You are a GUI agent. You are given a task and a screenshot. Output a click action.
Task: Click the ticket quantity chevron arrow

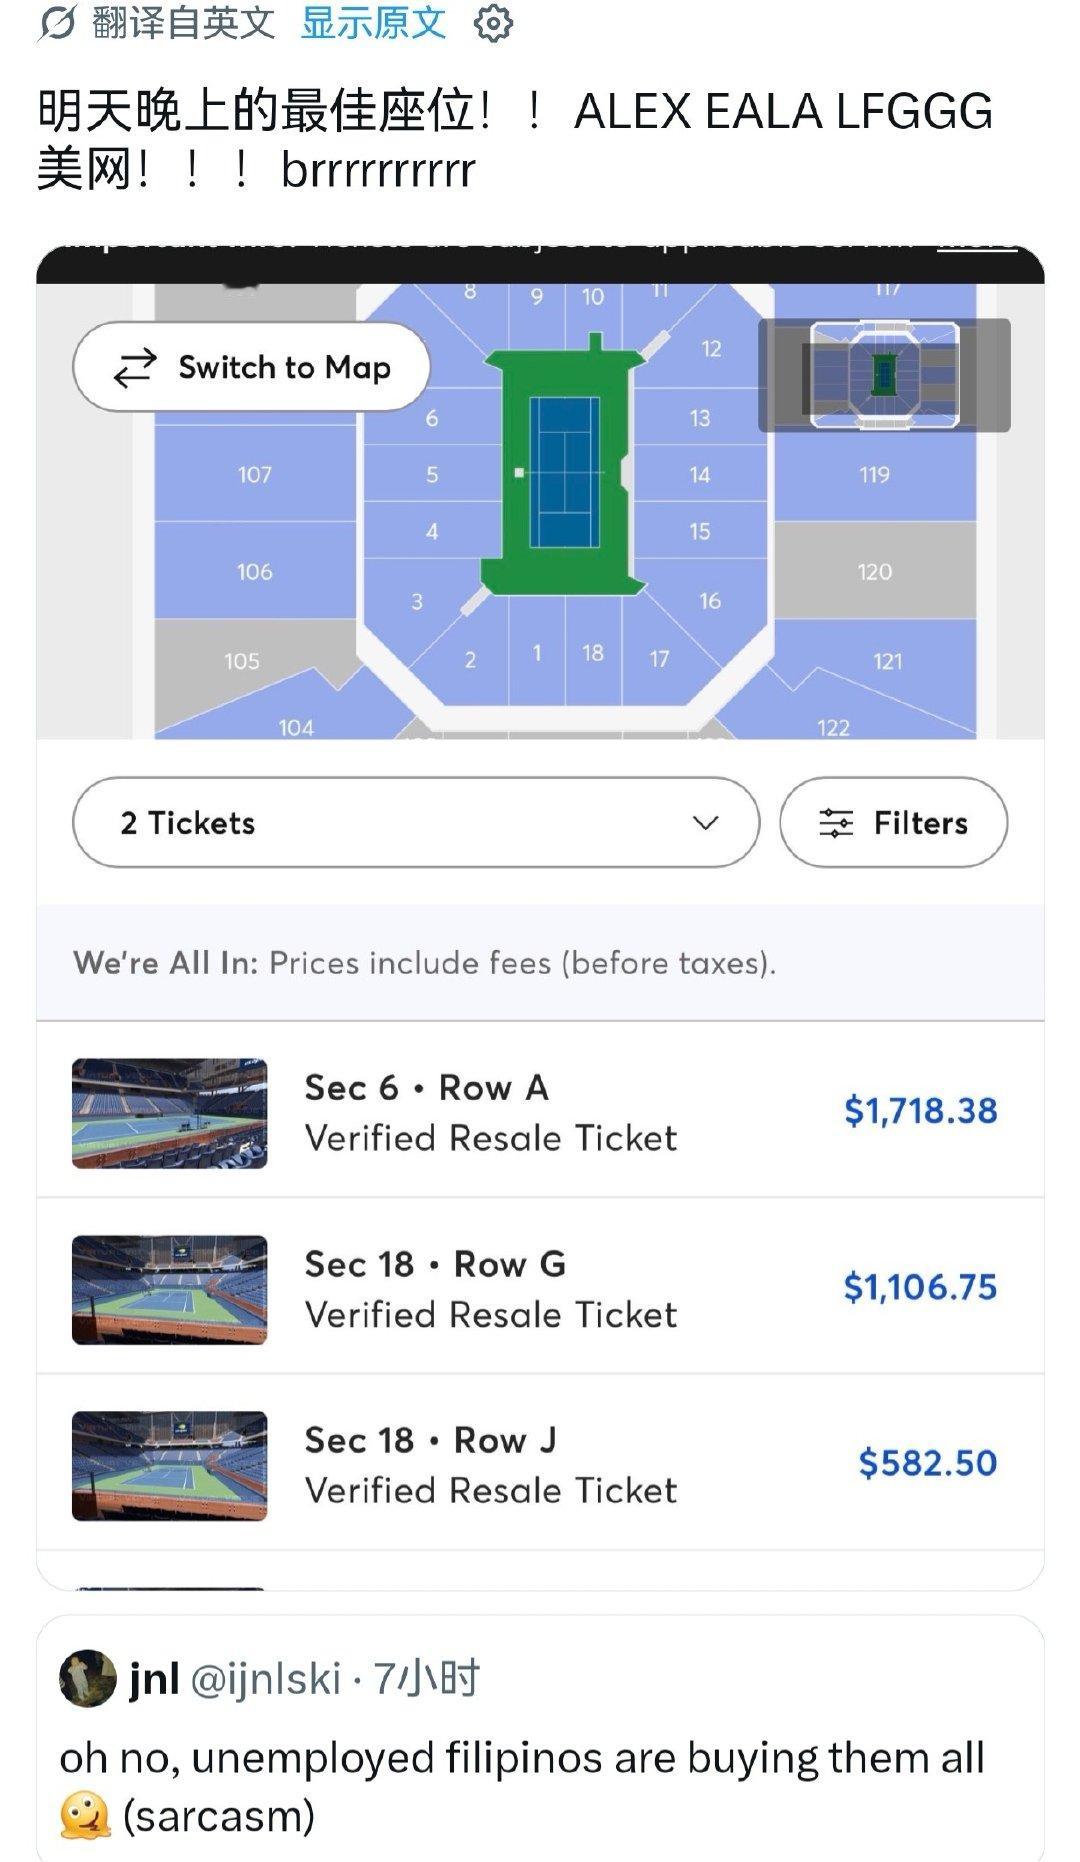click(x=706, y=823)
